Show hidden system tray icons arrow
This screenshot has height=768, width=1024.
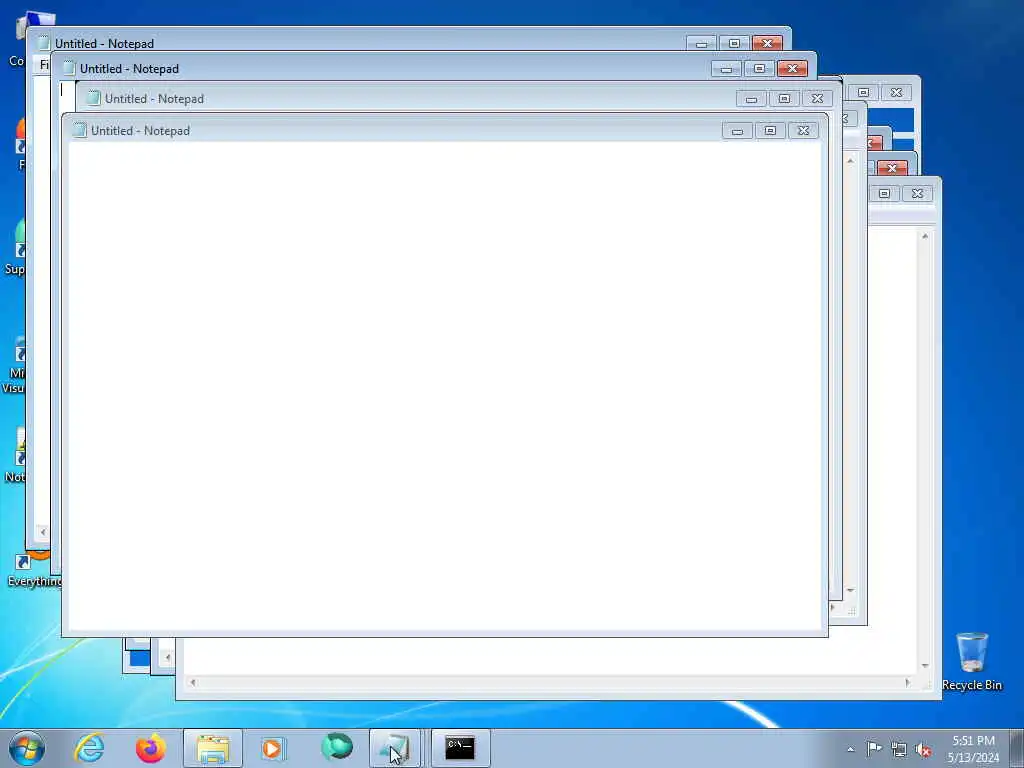(850, 749)
